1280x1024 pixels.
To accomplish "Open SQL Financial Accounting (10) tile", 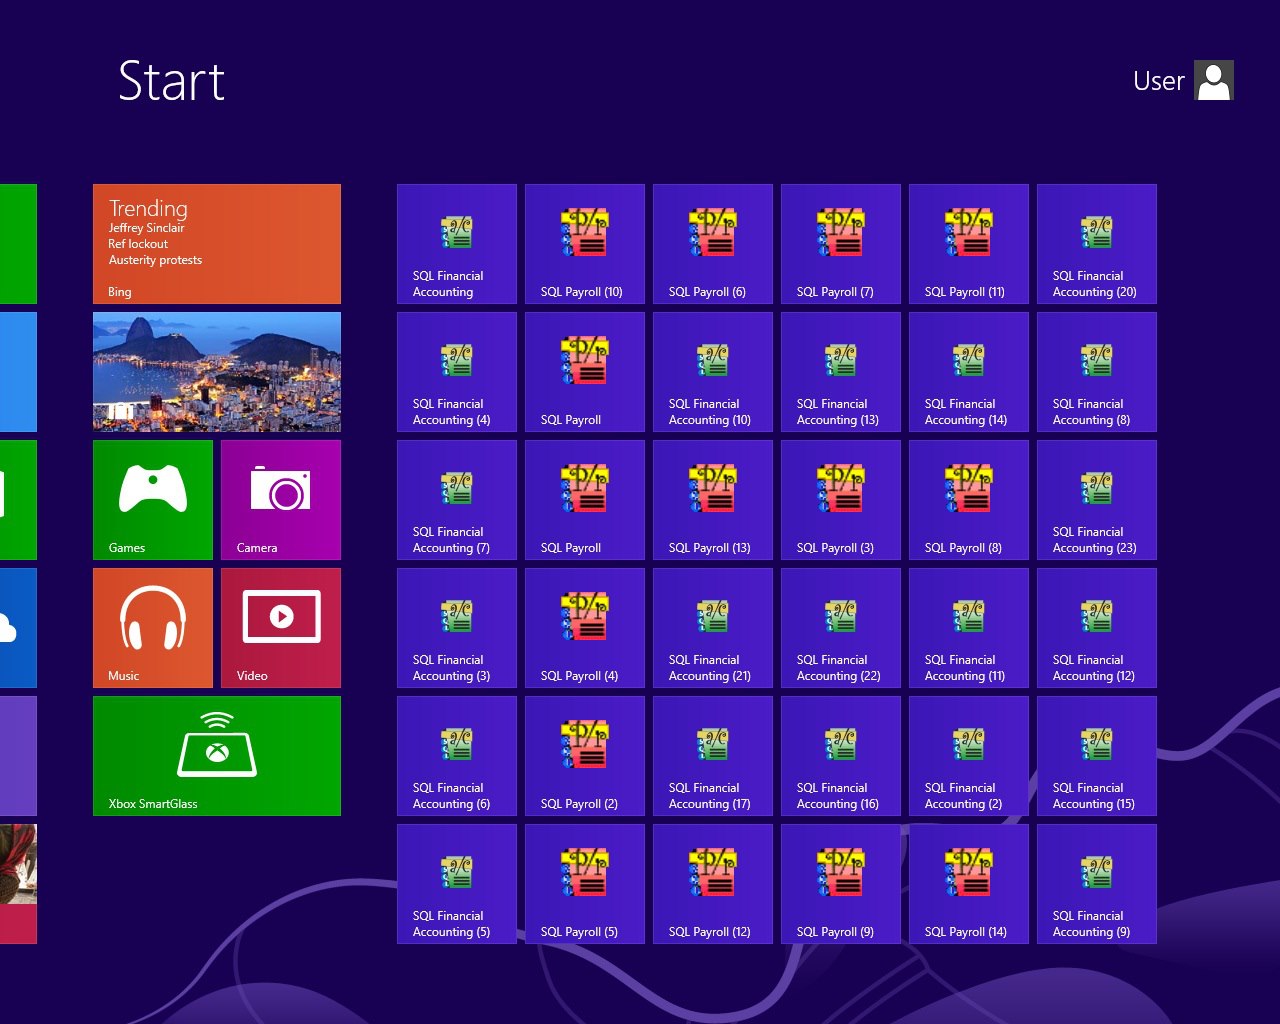I will click(713, 372).
